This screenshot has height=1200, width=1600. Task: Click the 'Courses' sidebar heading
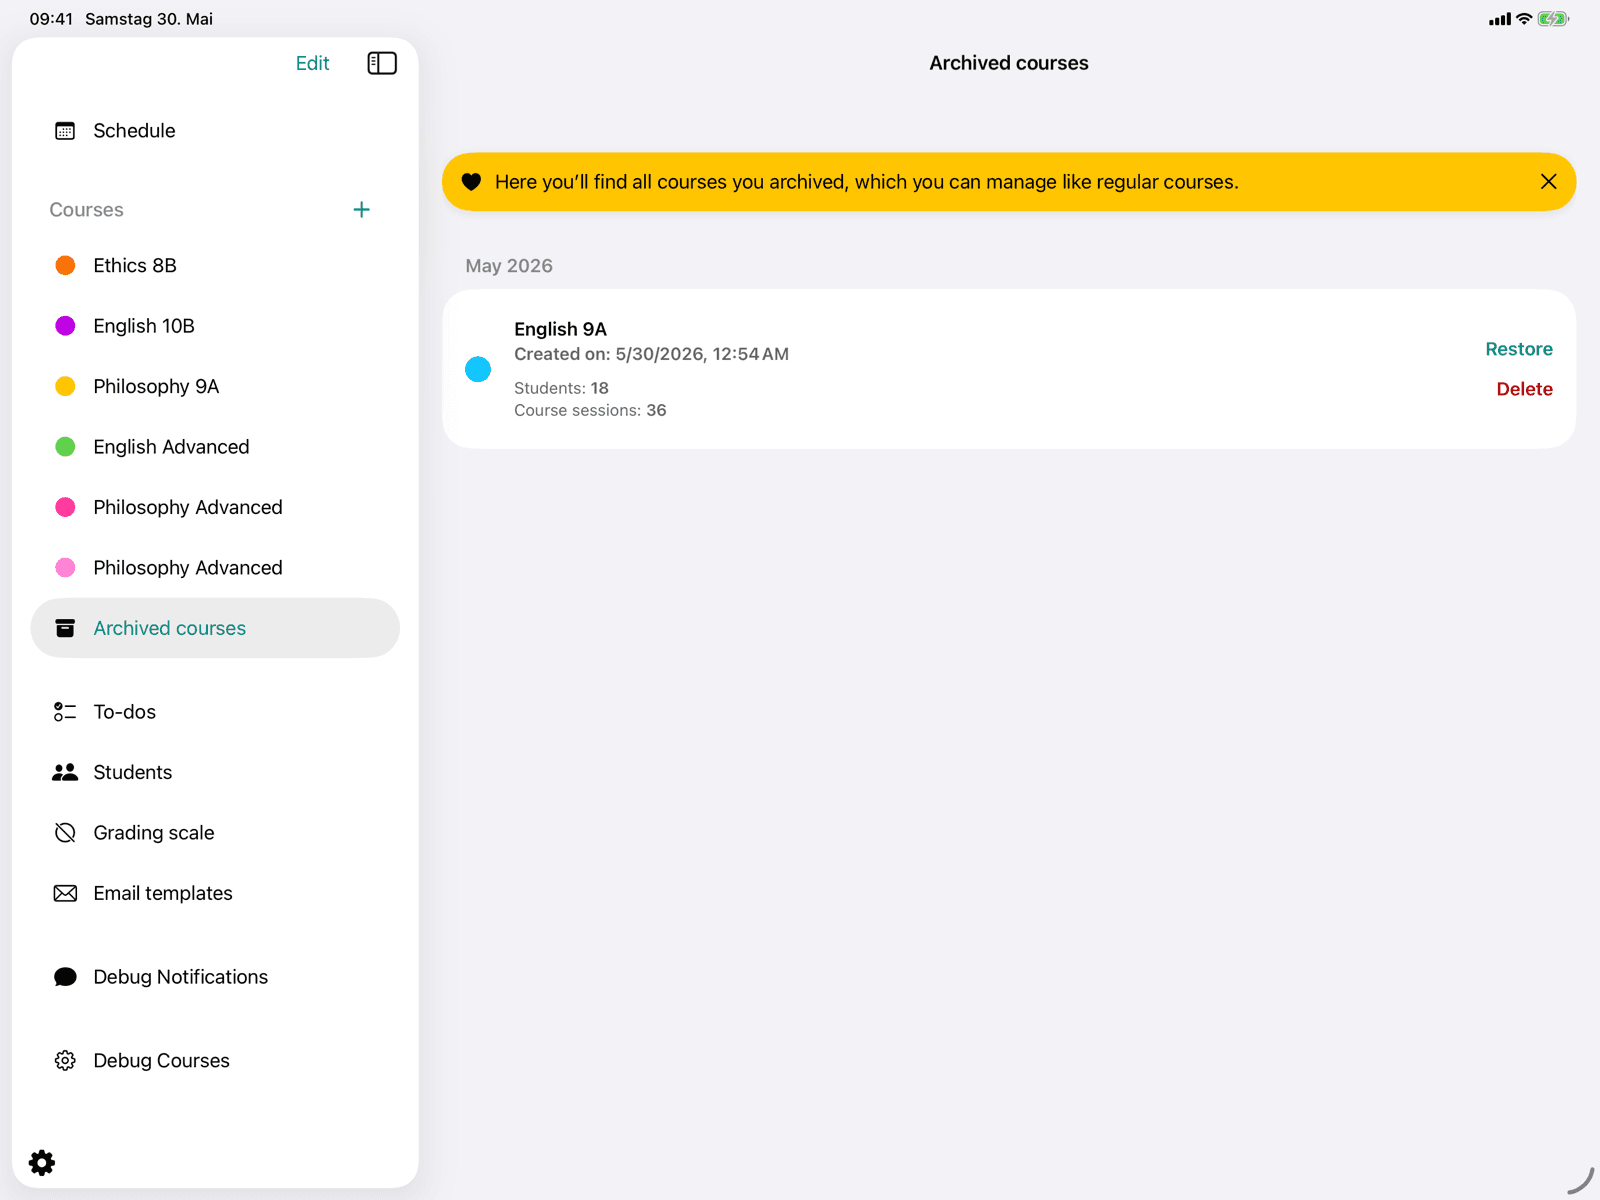(x=87, y=210)
